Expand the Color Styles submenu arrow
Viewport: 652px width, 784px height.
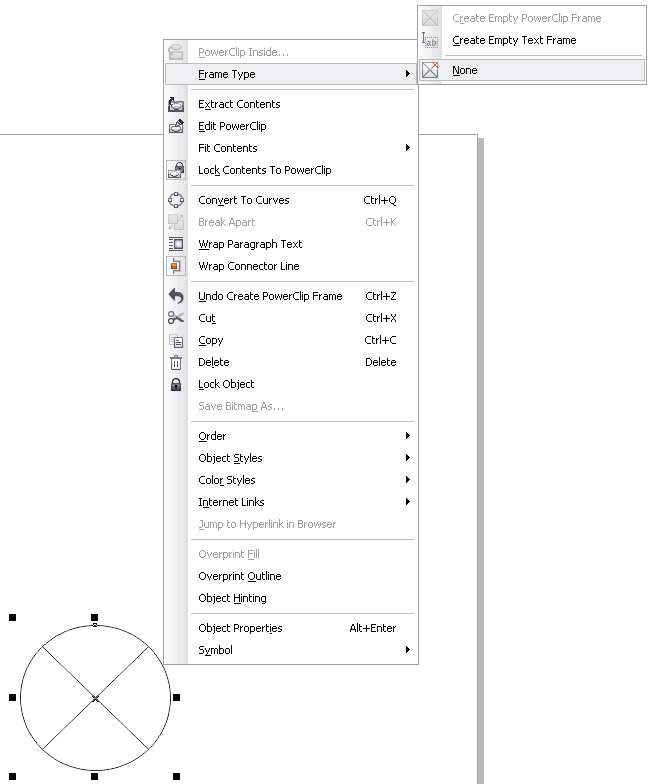408,480
